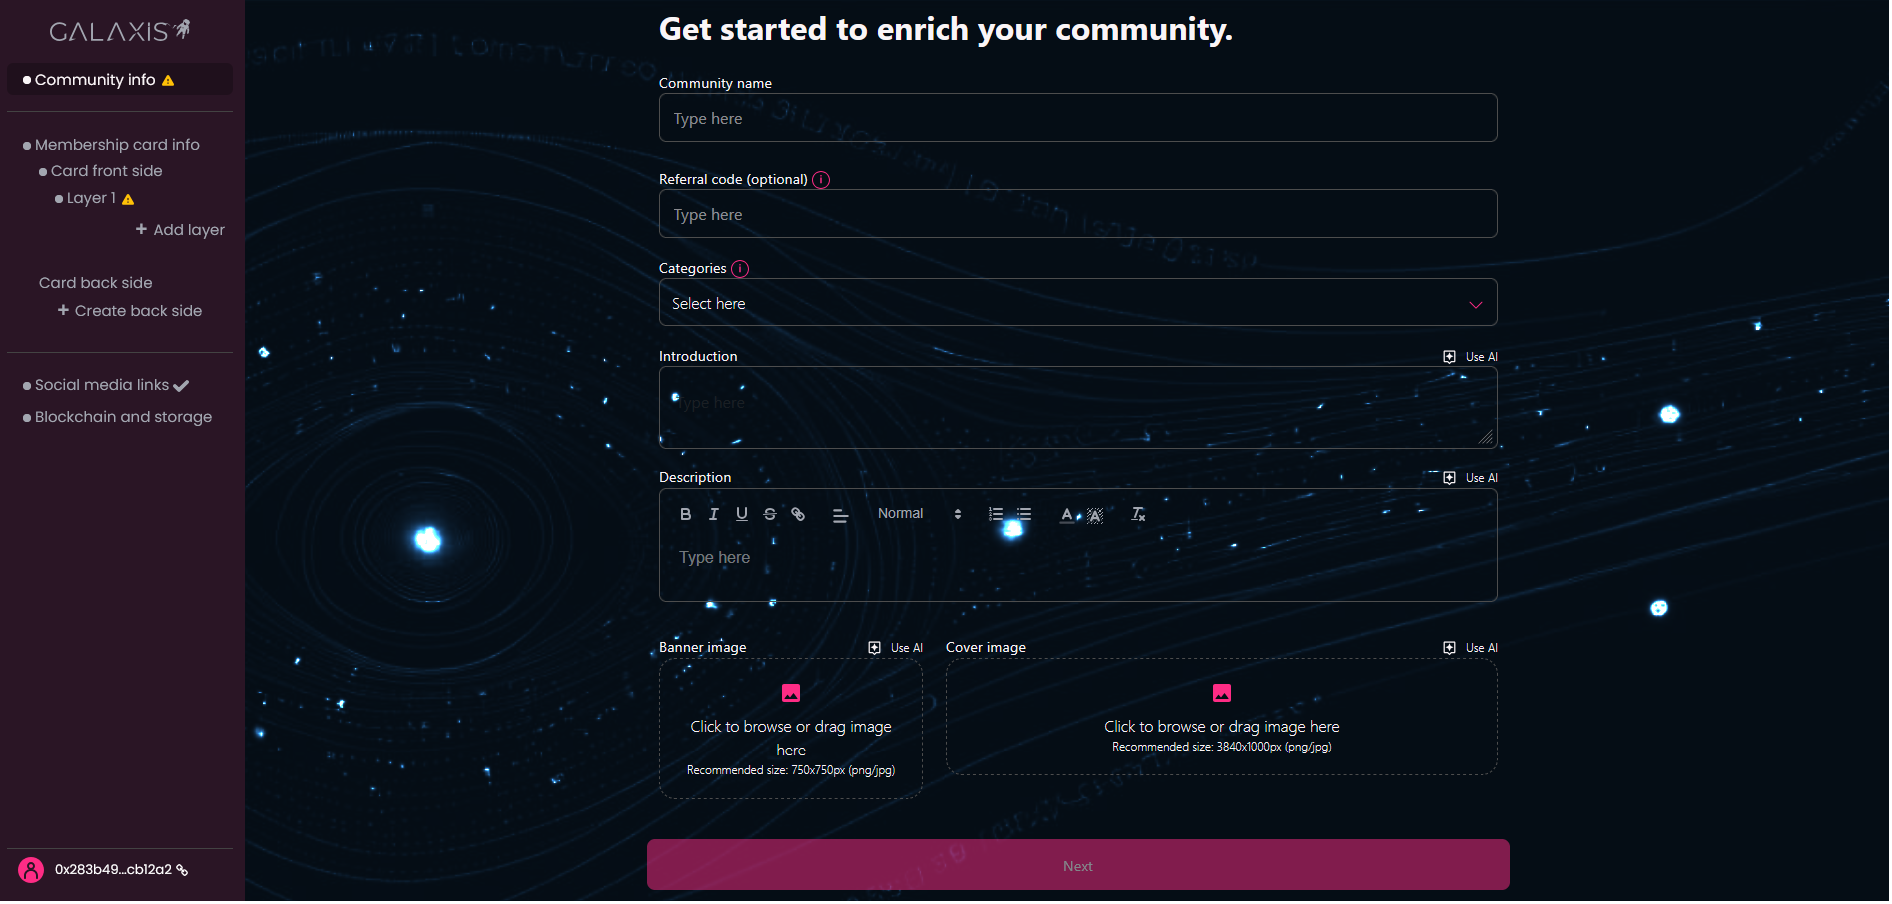The width and height of the screenshot is (1892, 904).
Task: Open Membership card info in sidebar
Action: point(117,145)
